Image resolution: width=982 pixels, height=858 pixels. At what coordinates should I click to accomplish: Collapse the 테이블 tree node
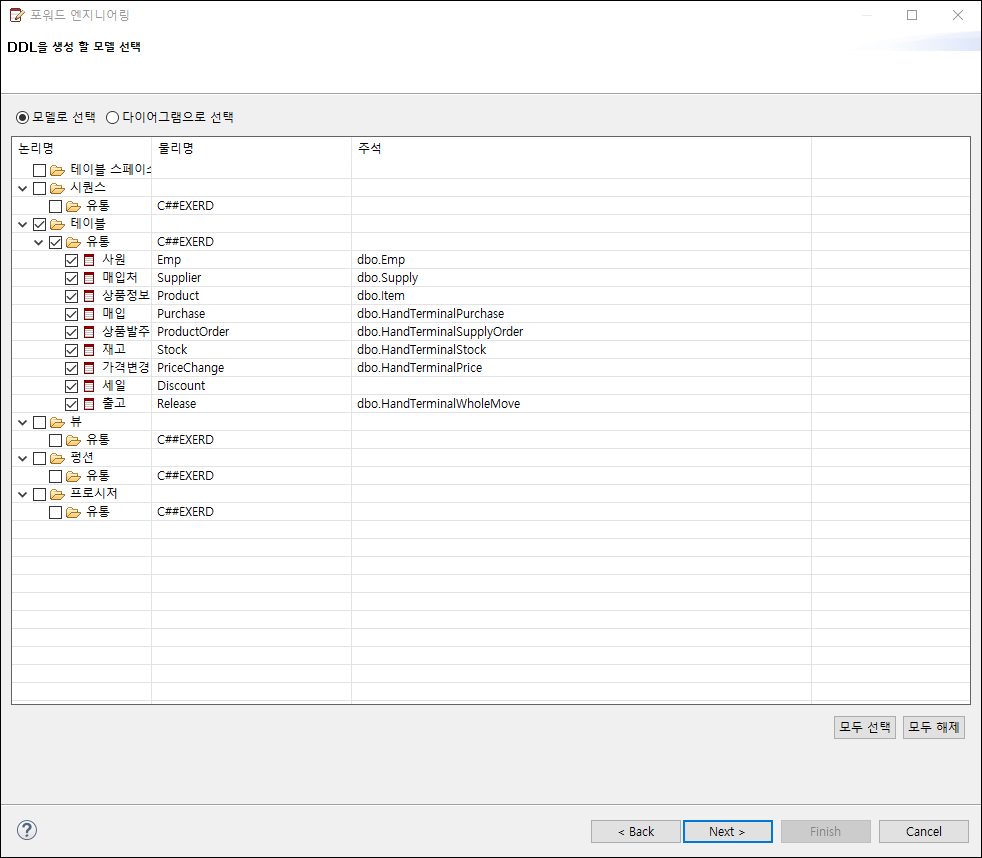tap(23, 224)
